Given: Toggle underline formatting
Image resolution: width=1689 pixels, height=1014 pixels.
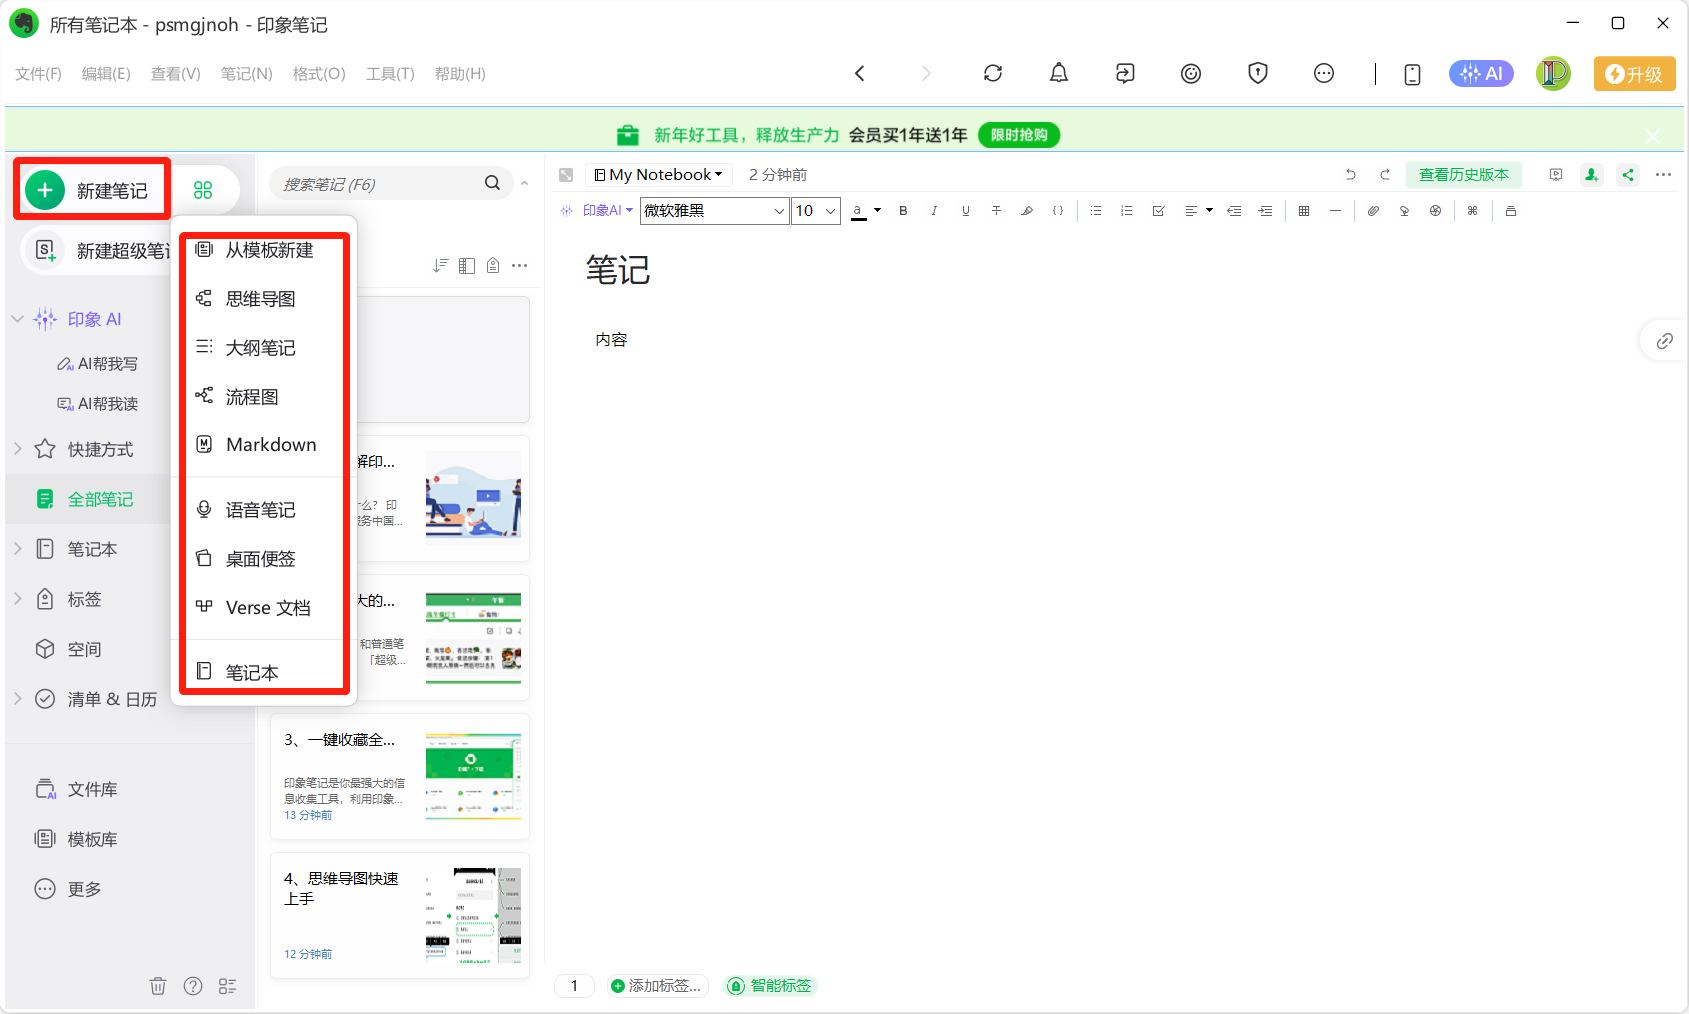Looking at the screenshot, I should click(x=965, y=211).
